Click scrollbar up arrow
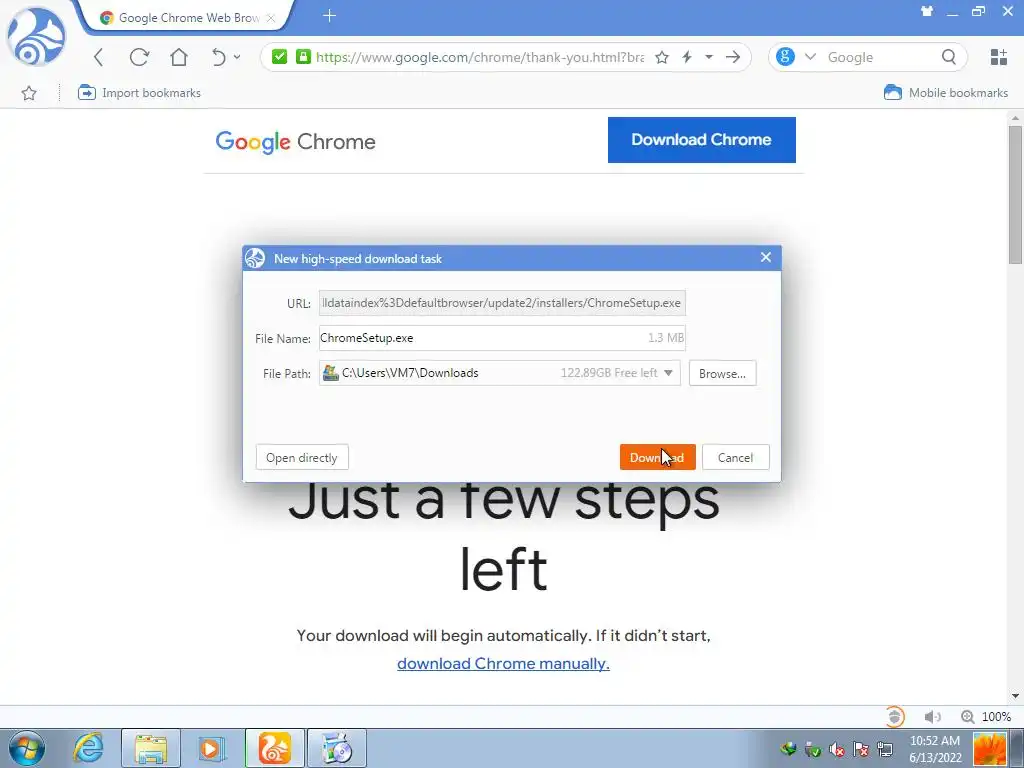The image size is (1024, 768). click(x=1015, y=118)
